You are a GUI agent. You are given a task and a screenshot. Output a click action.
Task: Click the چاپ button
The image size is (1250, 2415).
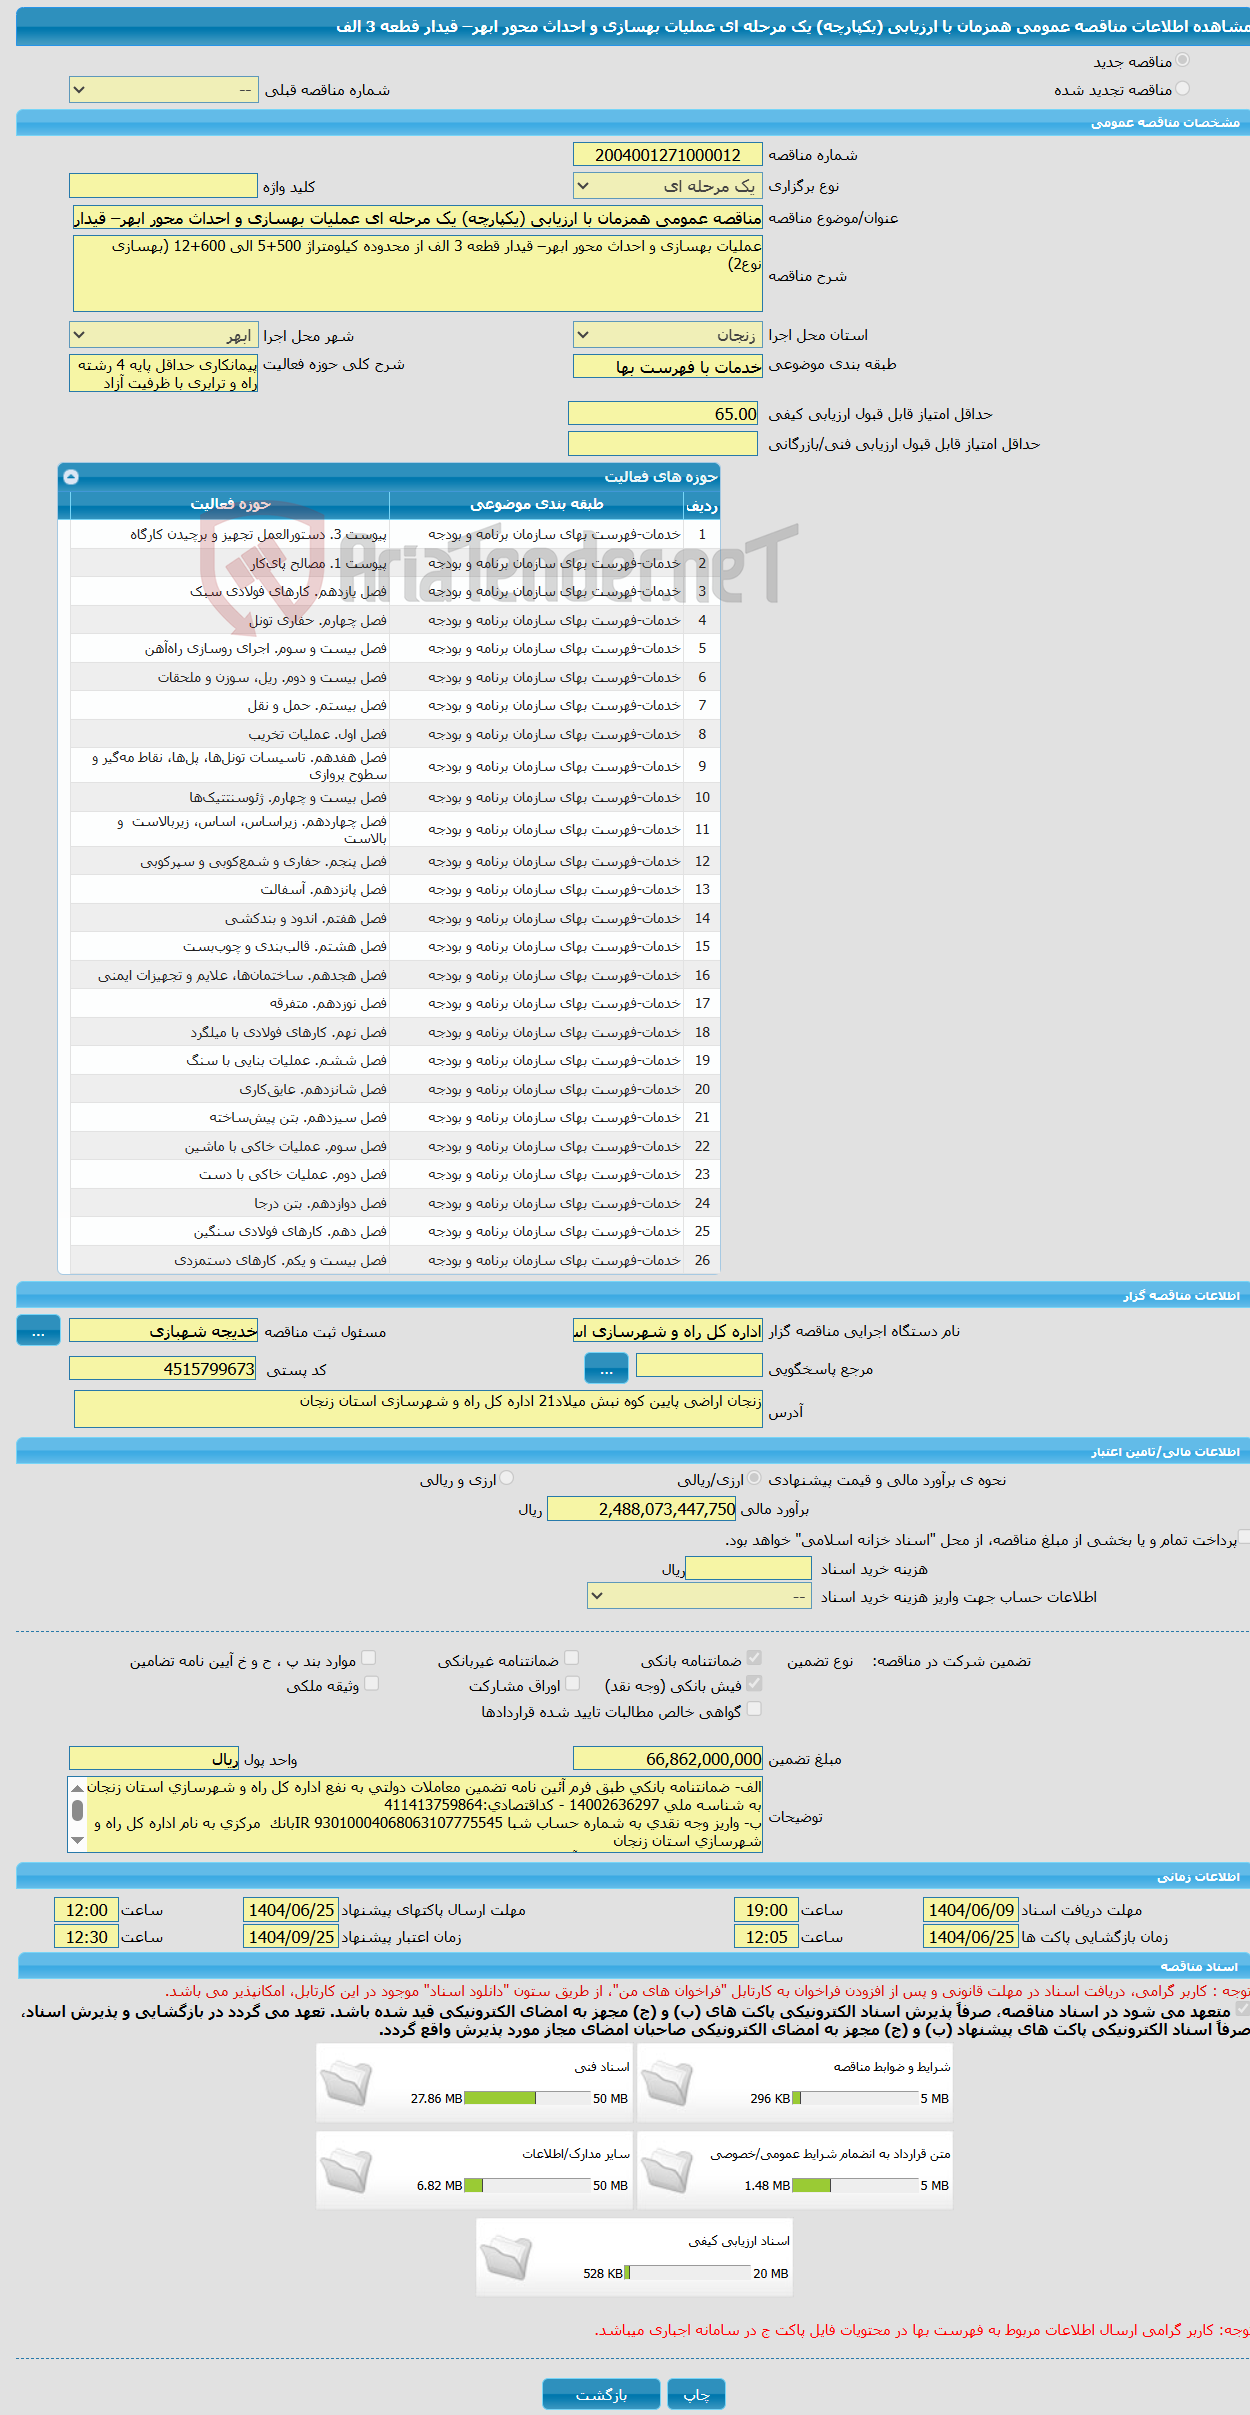(696, 2394)
